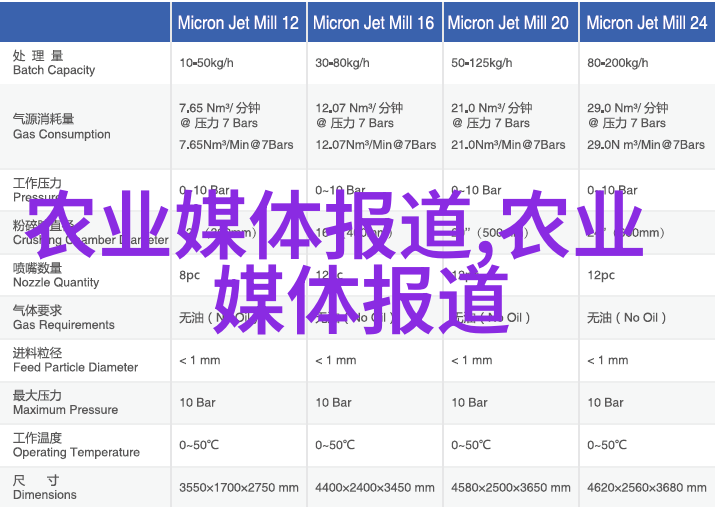
Task: Click the 29.0 Nm³ gas consumption cell
Action: click(x=646, y=126)
